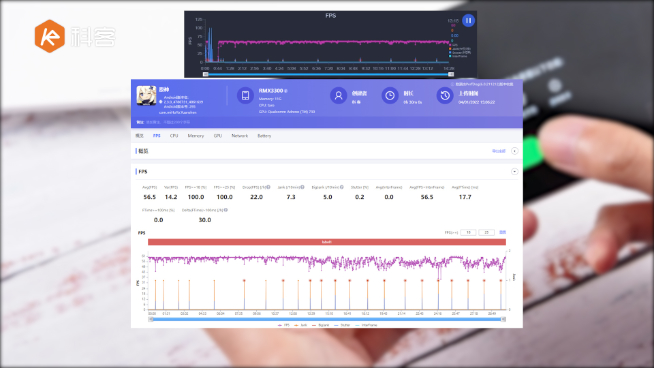Switch to the Memory tab
Image resolution: width=654 pixels, height=368 pixels.
196,136
